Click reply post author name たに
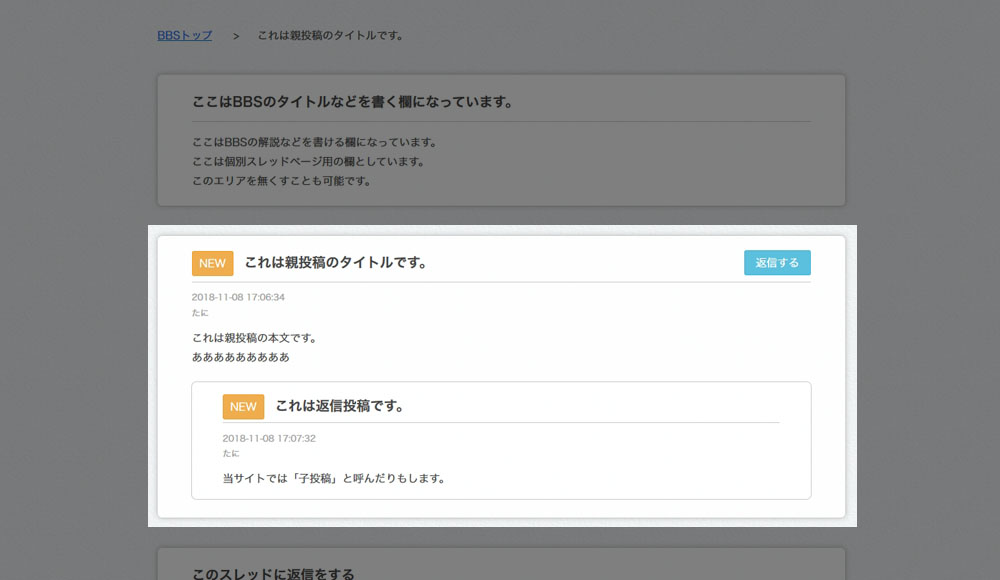Viewport: 1000px width, 580px height. 230,454
